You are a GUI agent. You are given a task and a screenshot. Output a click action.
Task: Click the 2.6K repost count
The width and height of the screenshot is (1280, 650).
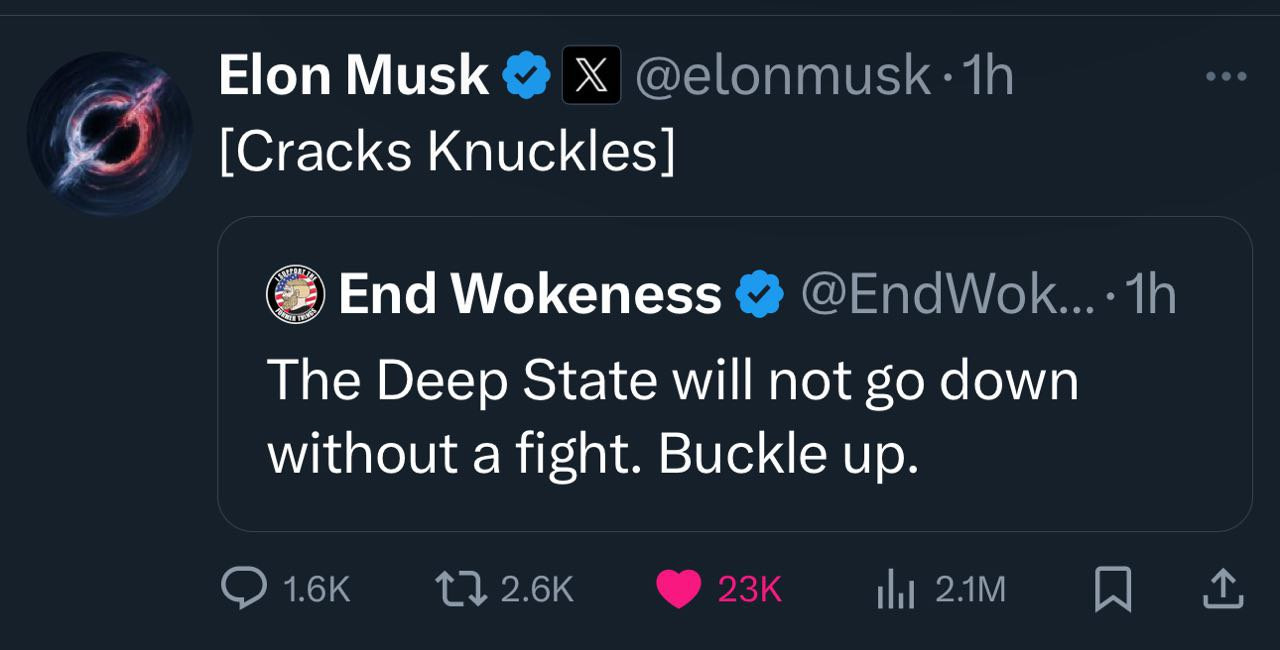[x=537, y=589]
